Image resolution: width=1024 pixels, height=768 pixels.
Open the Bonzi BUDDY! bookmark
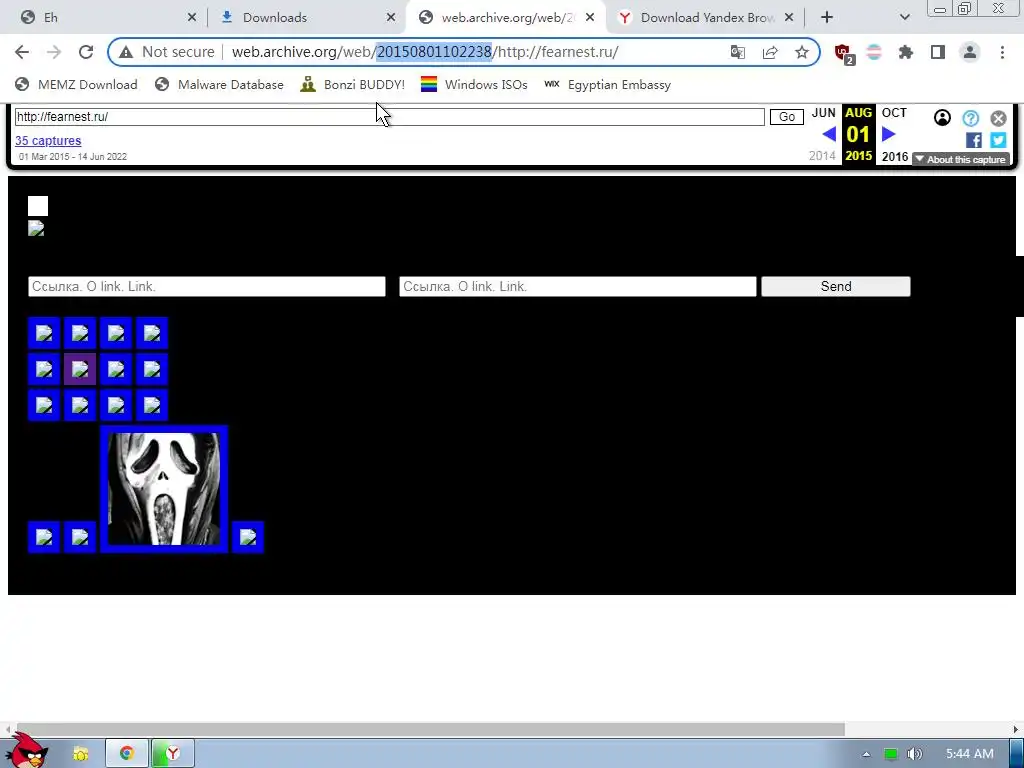pyautogui.click(x=353, y=84)
